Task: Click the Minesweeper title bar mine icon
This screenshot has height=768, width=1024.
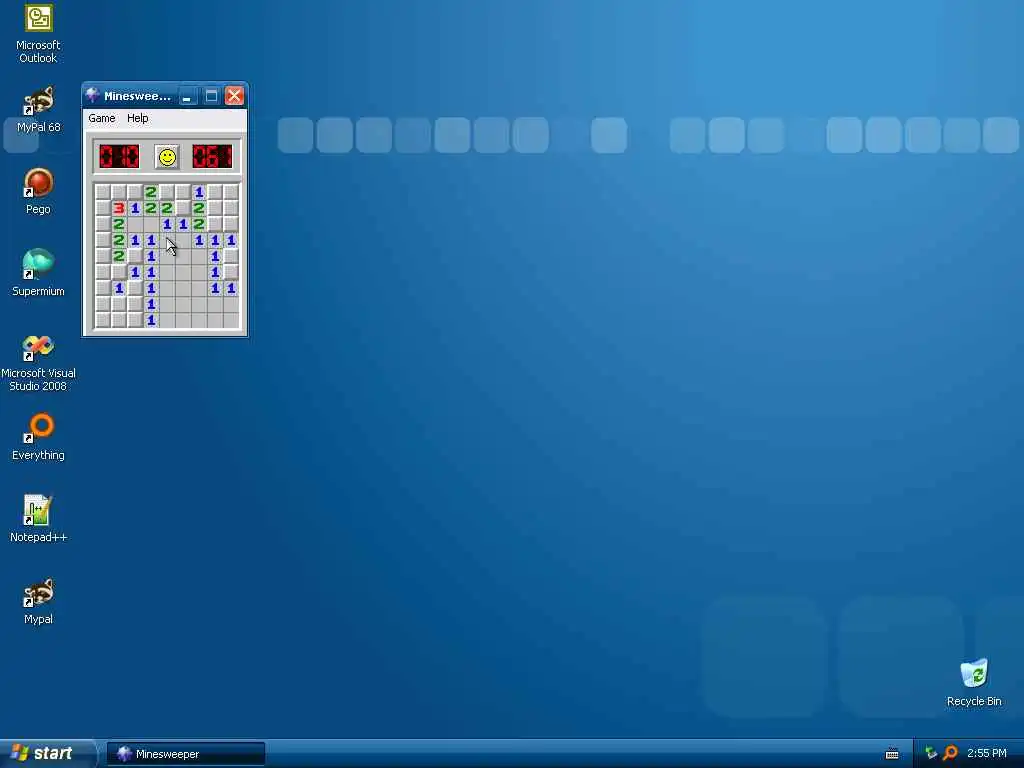Action: coord(93,96)
